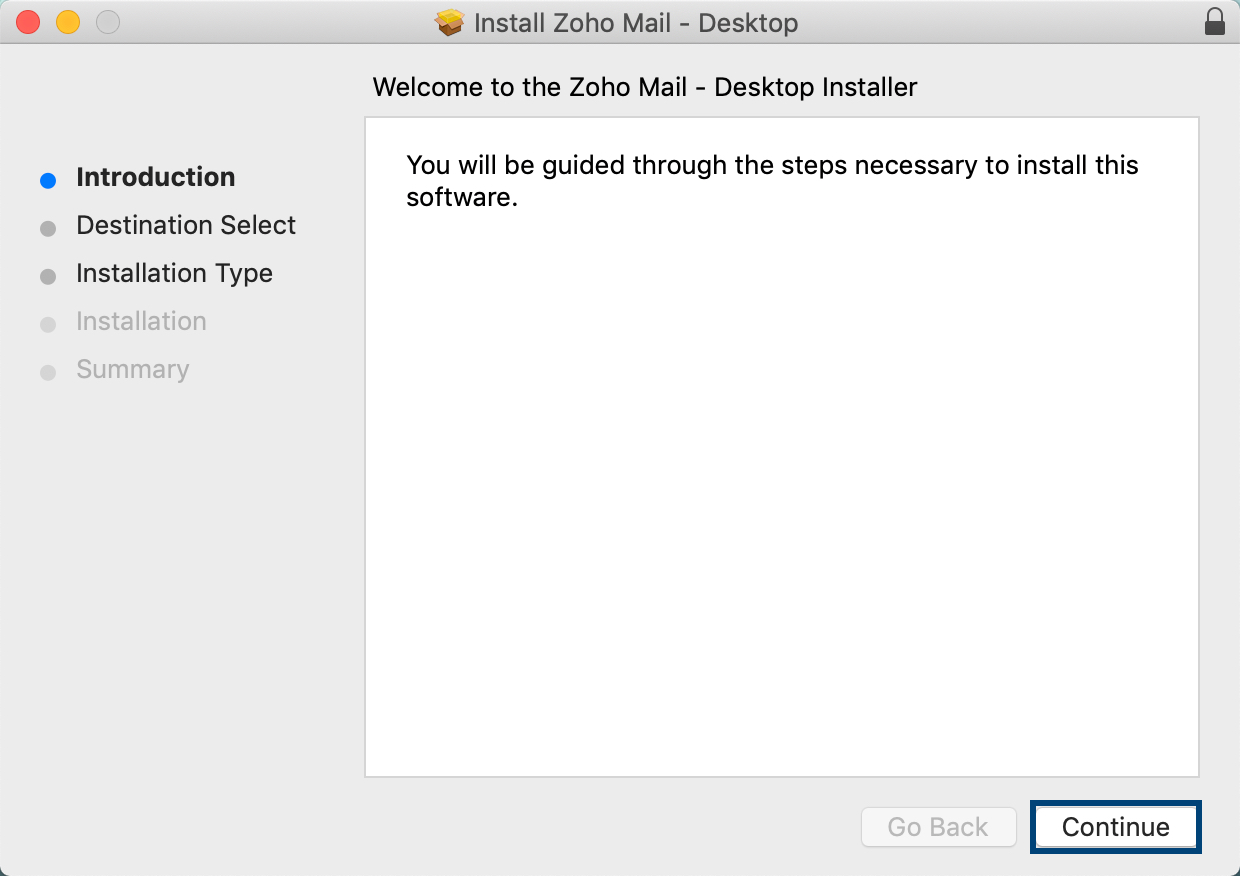1240x876 pixels.
Task: Click the faint bullet beside Installation
Action: click(x=48, y=325)
